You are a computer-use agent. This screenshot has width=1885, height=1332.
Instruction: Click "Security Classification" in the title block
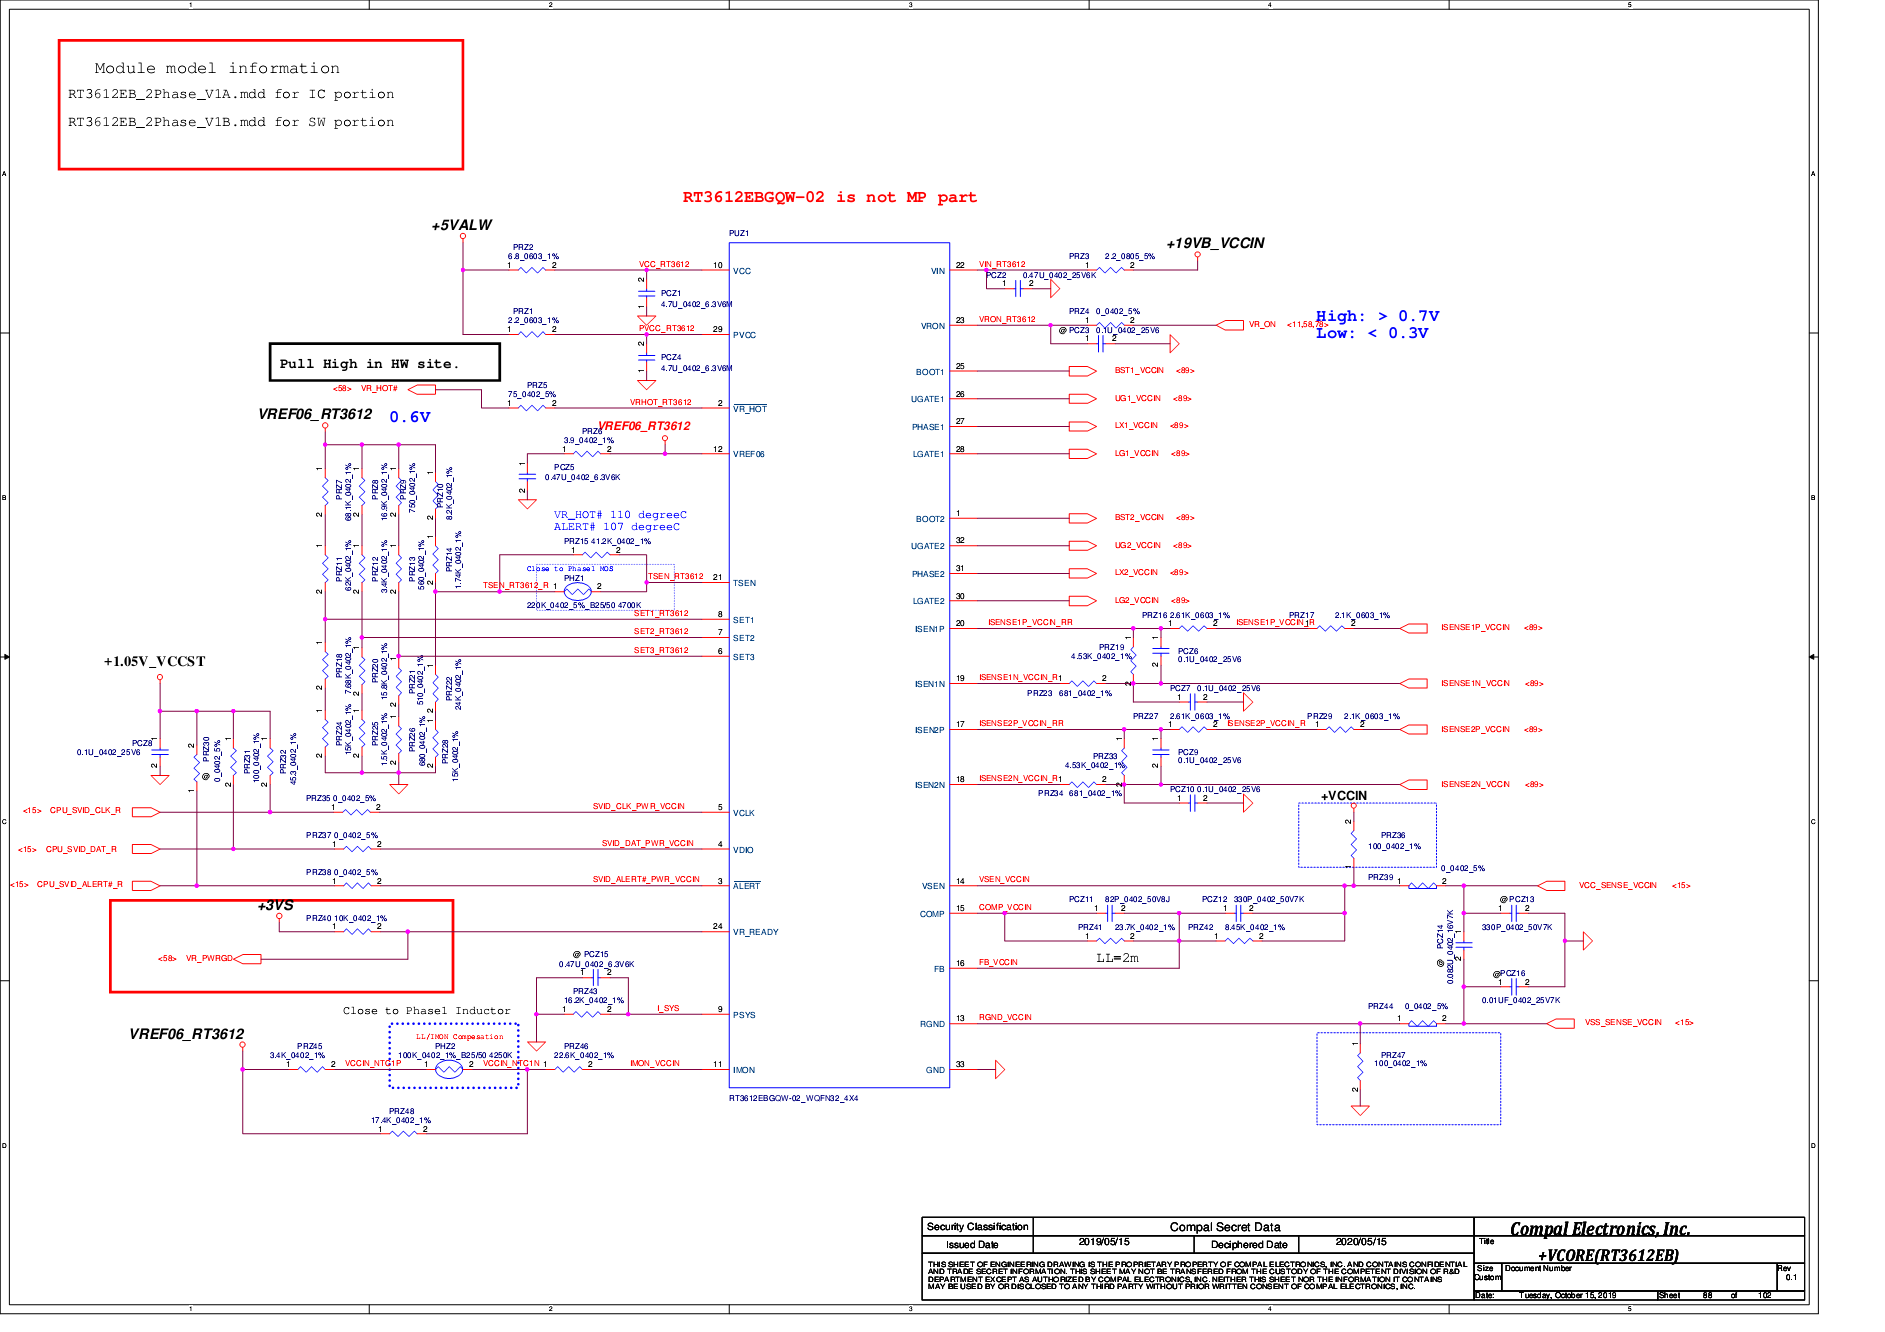tap(977, 1227)
